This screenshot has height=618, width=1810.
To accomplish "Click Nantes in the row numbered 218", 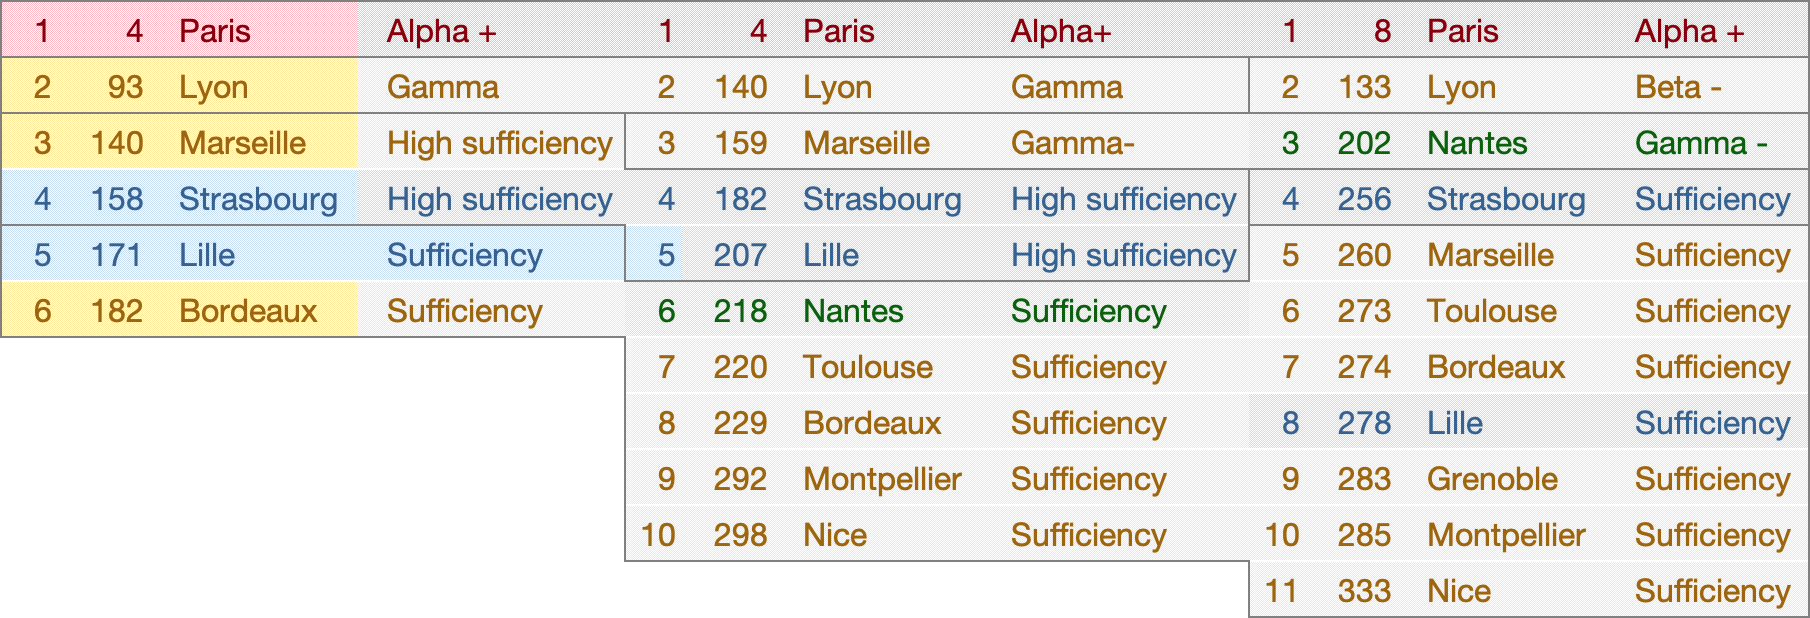I will (853, 311).
